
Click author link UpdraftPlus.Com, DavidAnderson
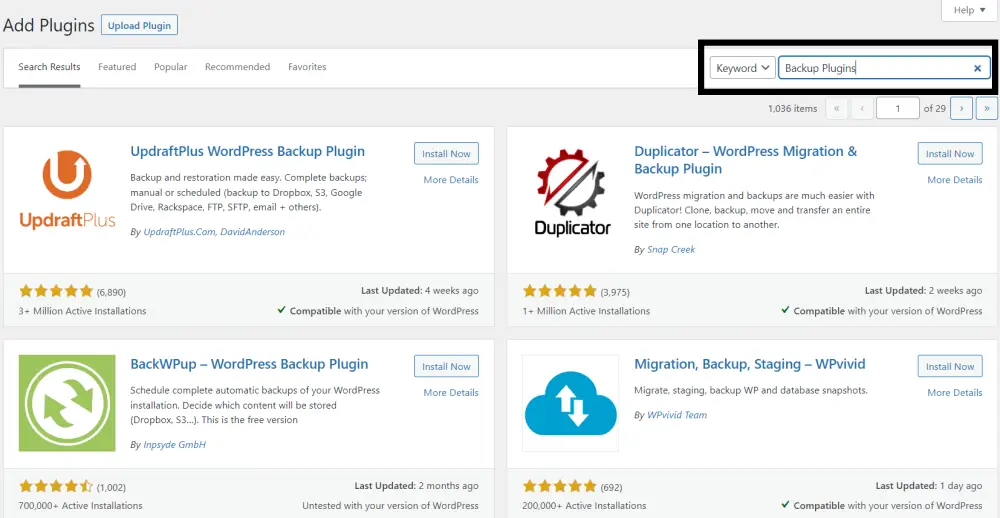214,232
